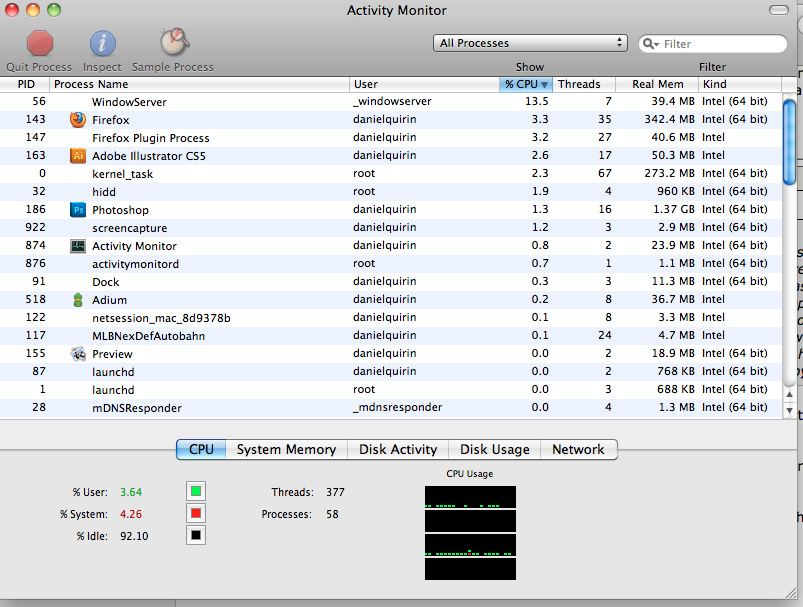803x607 pixels.
Task: Select the Dock process row
Action: [391, 282]
